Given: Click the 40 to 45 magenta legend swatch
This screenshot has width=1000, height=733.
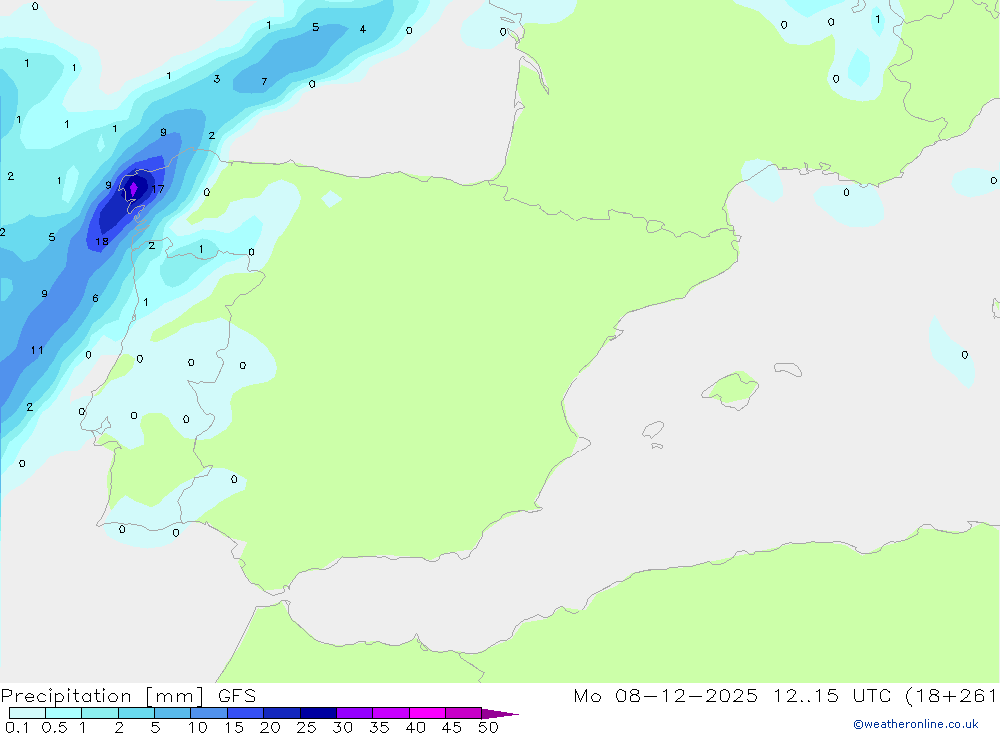Looking at the screenshot, I should pyautogui.click(x=427, y=713).
